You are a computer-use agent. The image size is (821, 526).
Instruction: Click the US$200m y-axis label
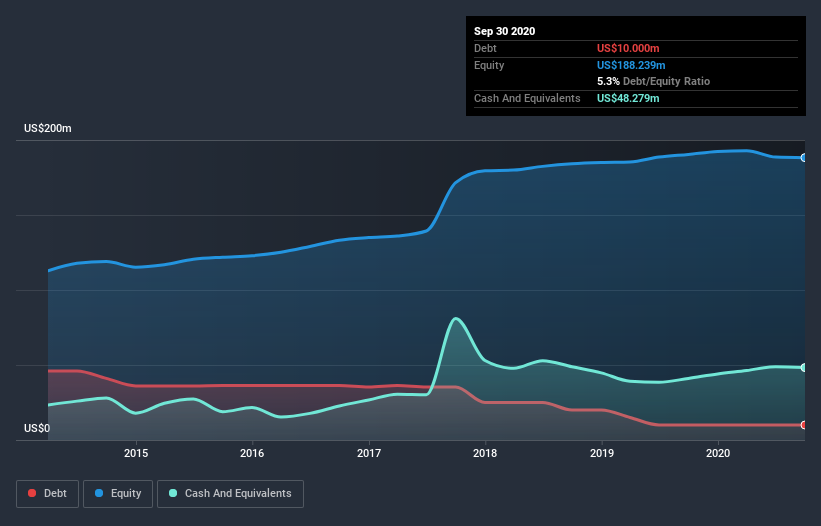coord(48,128)
